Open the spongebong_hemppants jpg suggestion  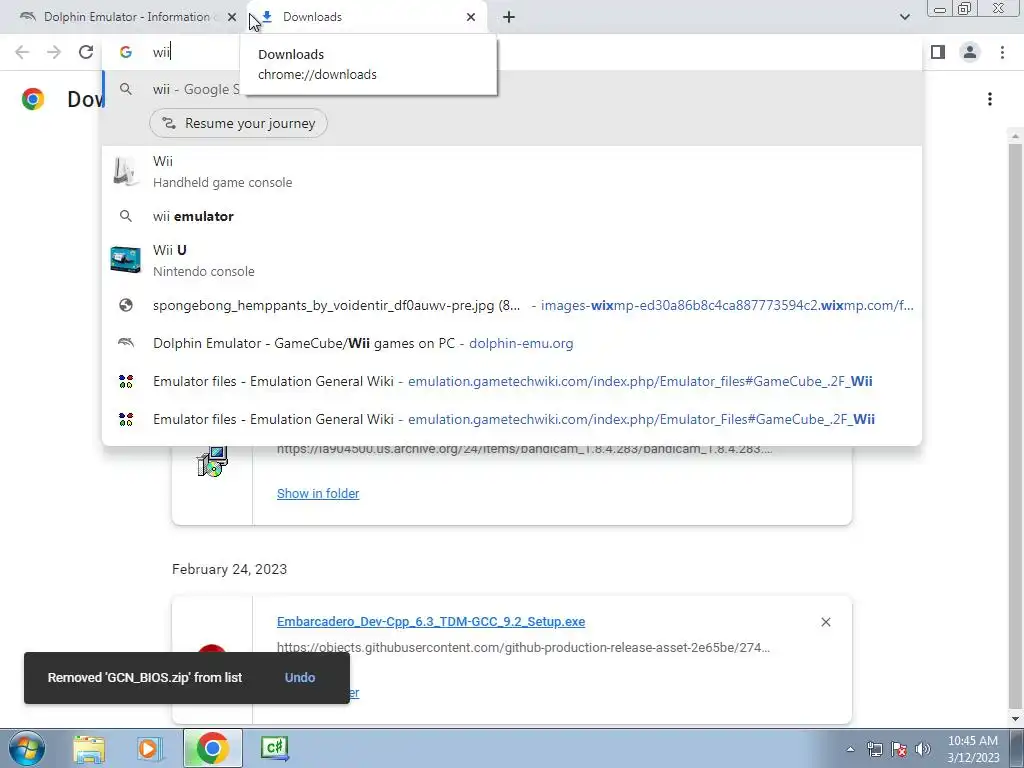click(x=512, y=306)
